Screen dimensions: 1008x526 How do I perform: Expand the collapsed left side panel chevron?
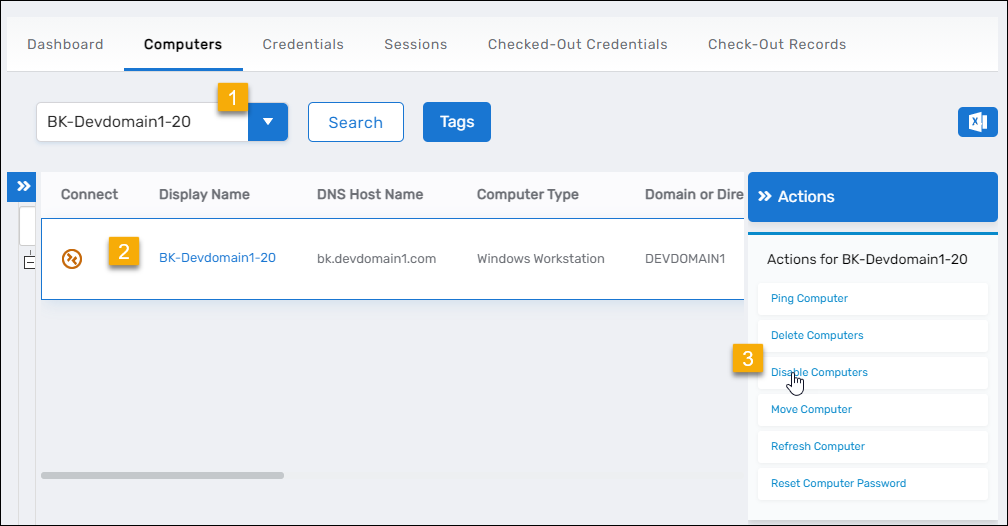(x=21, y=186)
